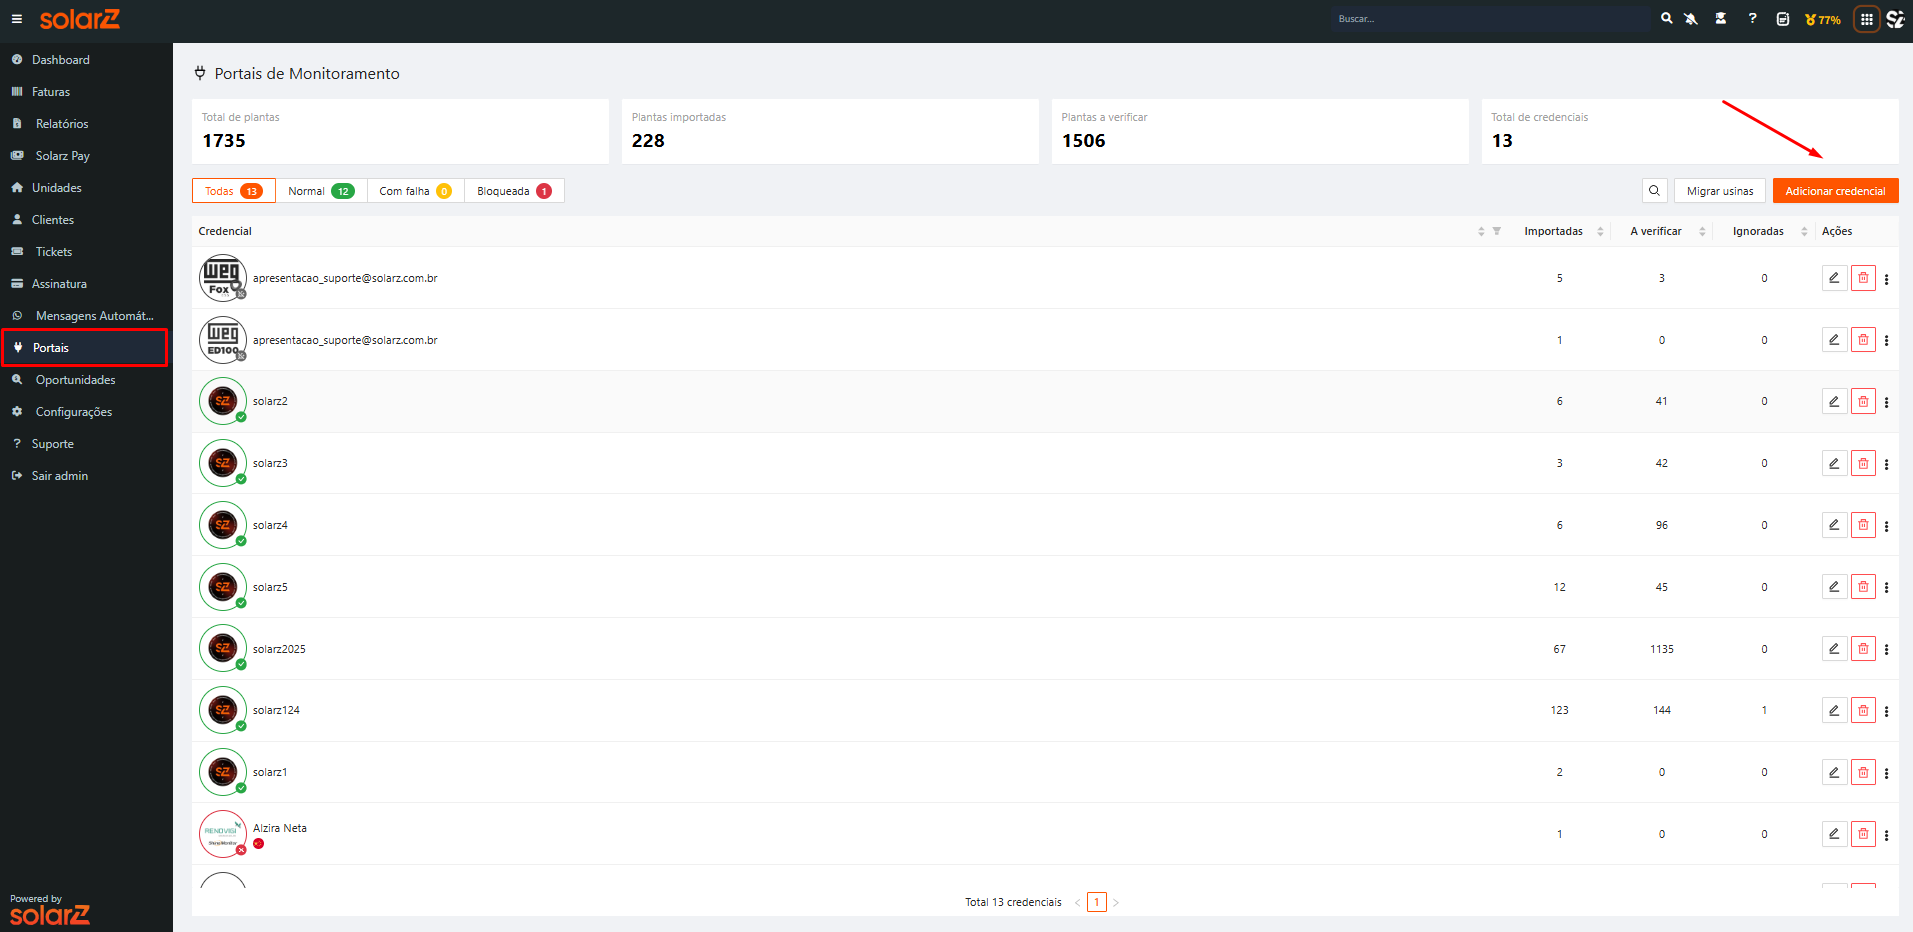Click the Migrar usinas button
1913x932 pixels.
point(1720,191)
